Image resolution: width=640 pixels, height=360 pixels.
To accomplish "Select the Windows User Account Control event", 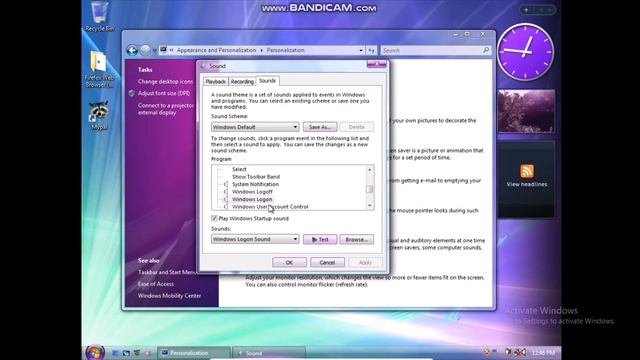I will pyautogui.click(x=270, y=207).
